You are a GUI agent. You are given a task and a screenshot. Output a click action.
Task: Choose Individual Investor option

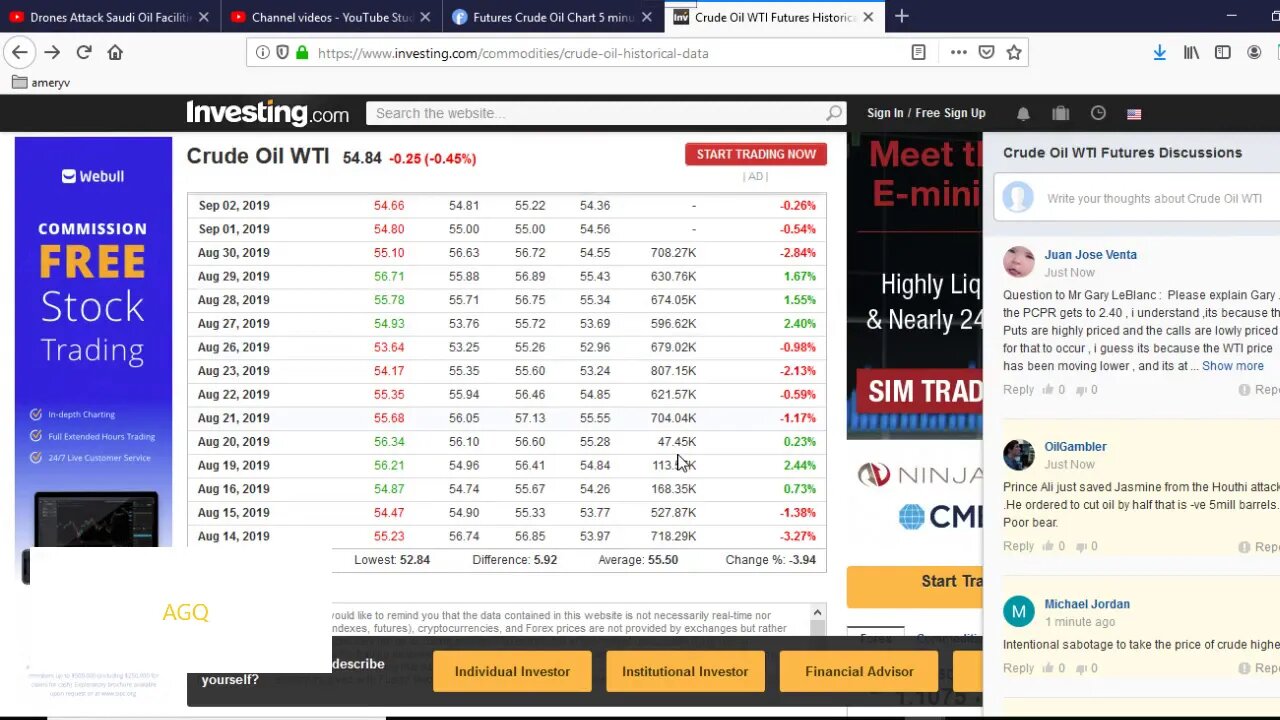(512, 671)
